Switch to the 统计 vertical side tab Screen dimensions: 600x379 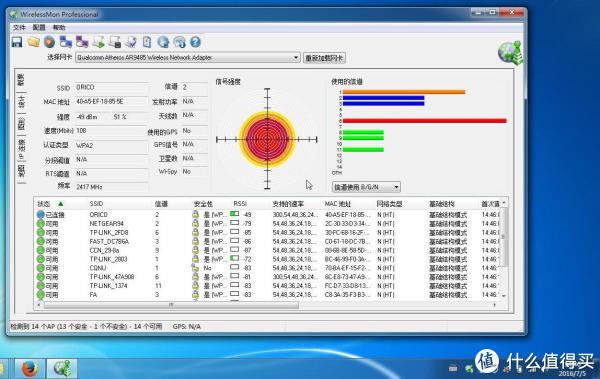click(x=21, y=103)
